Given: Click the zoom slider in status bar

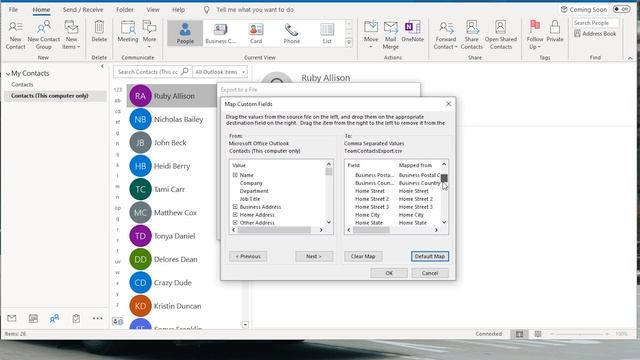Looking at the screenshot, I should [580, 334].
